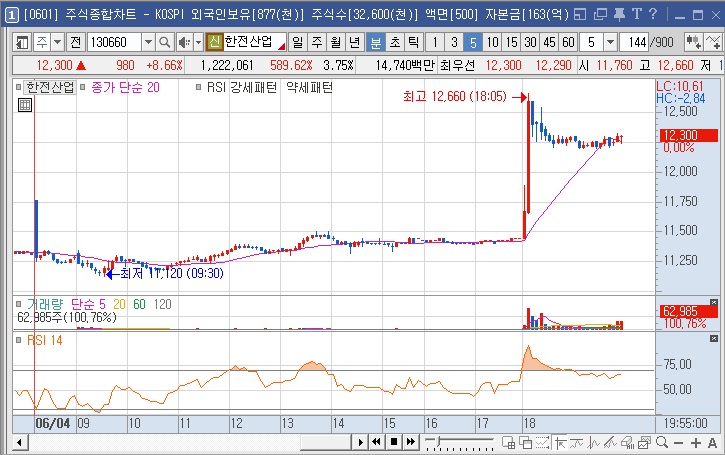Click the chart save/copy icon

click(644, 443)
